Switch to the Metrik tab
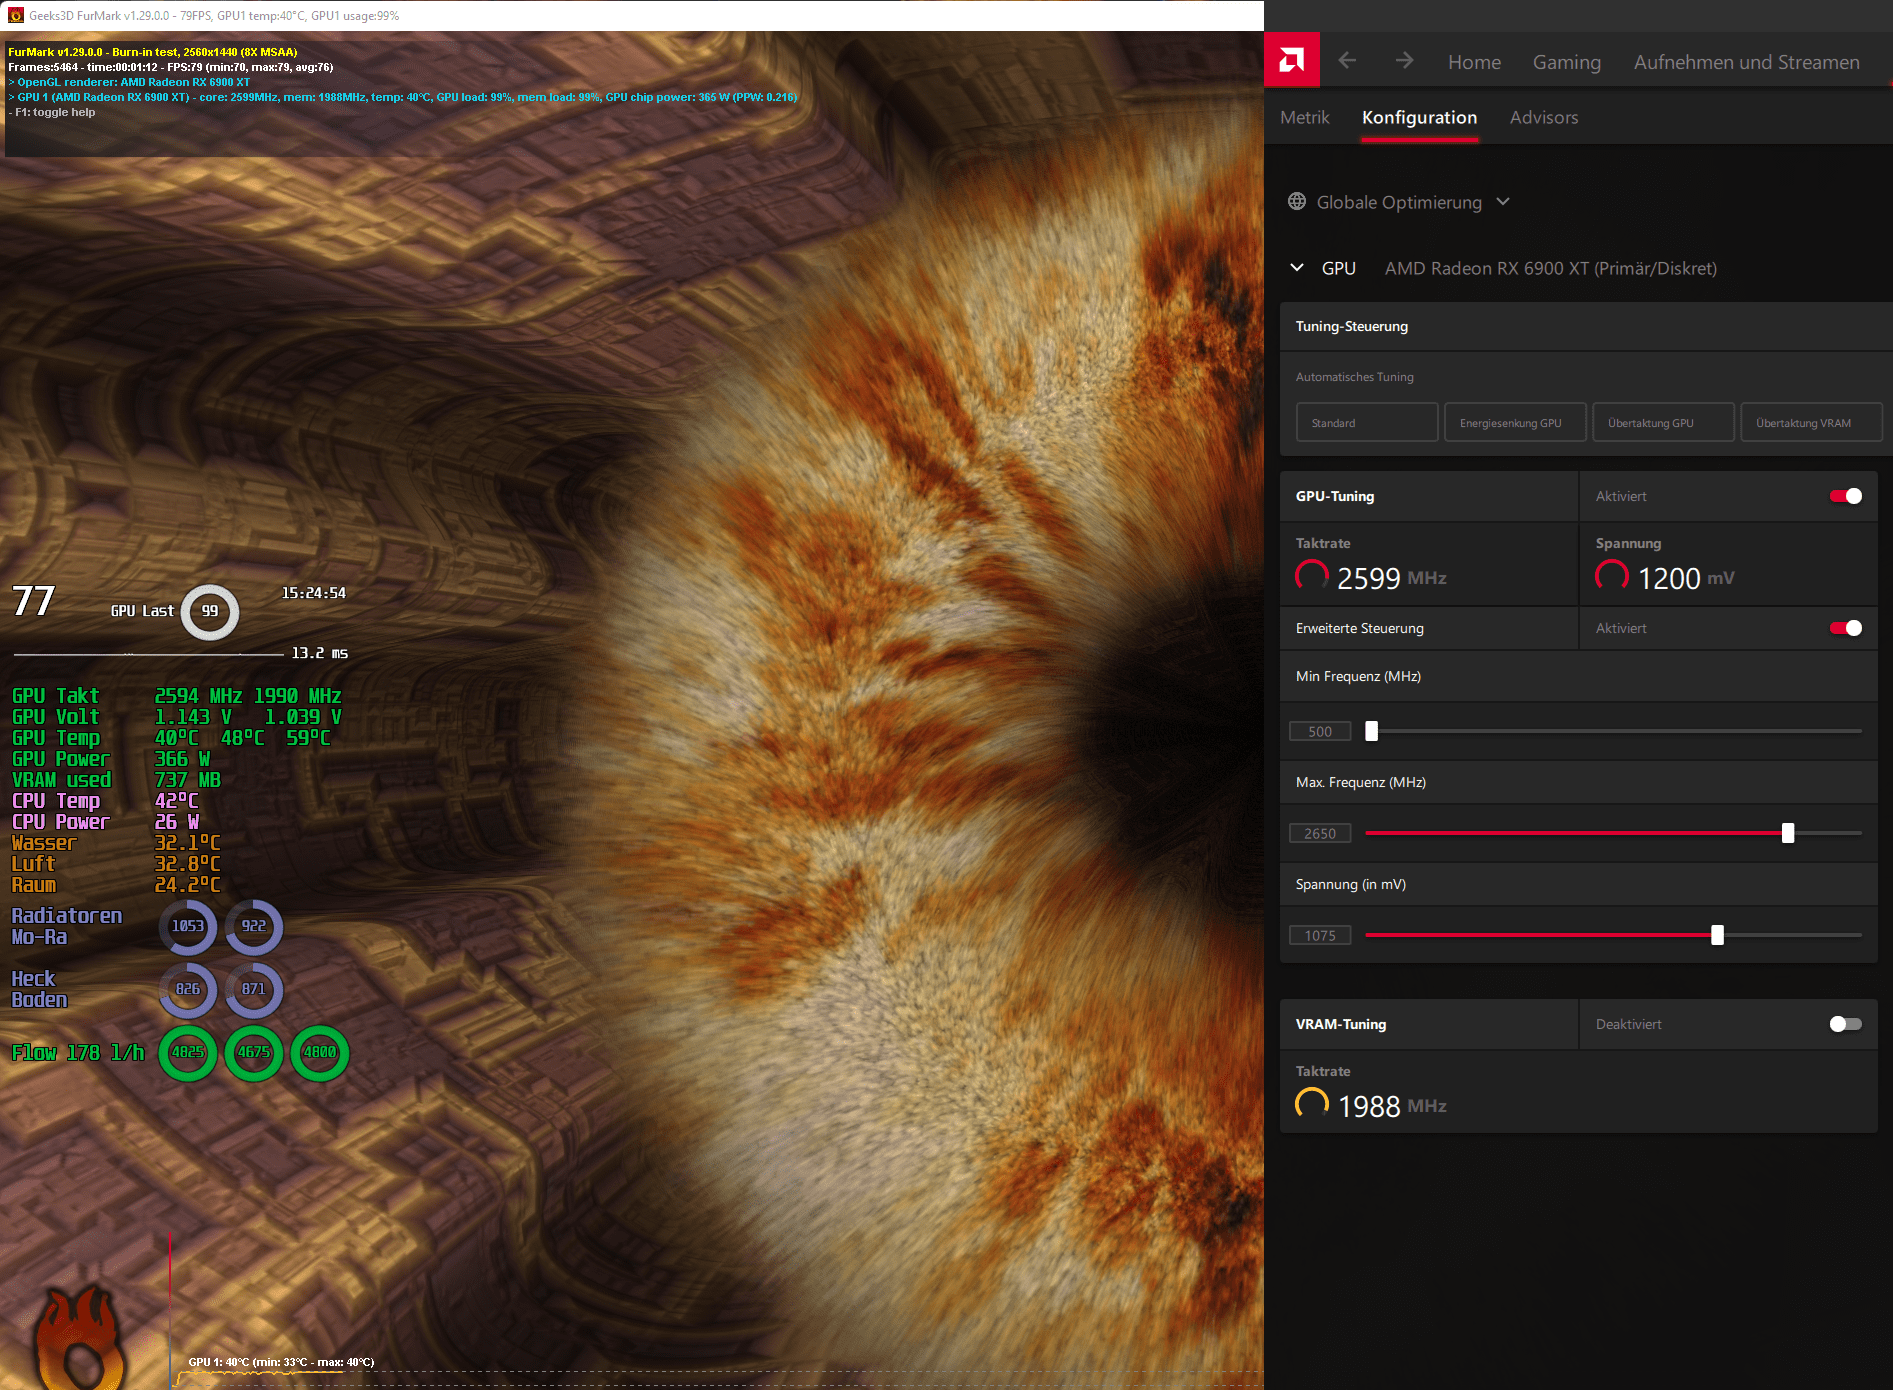 [x=1305, y=117]
